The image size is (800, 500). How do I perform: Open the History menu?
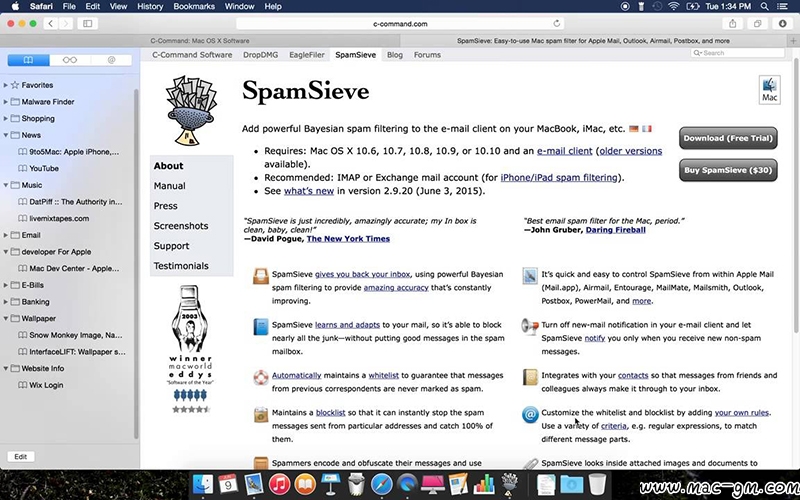[150, 6]
